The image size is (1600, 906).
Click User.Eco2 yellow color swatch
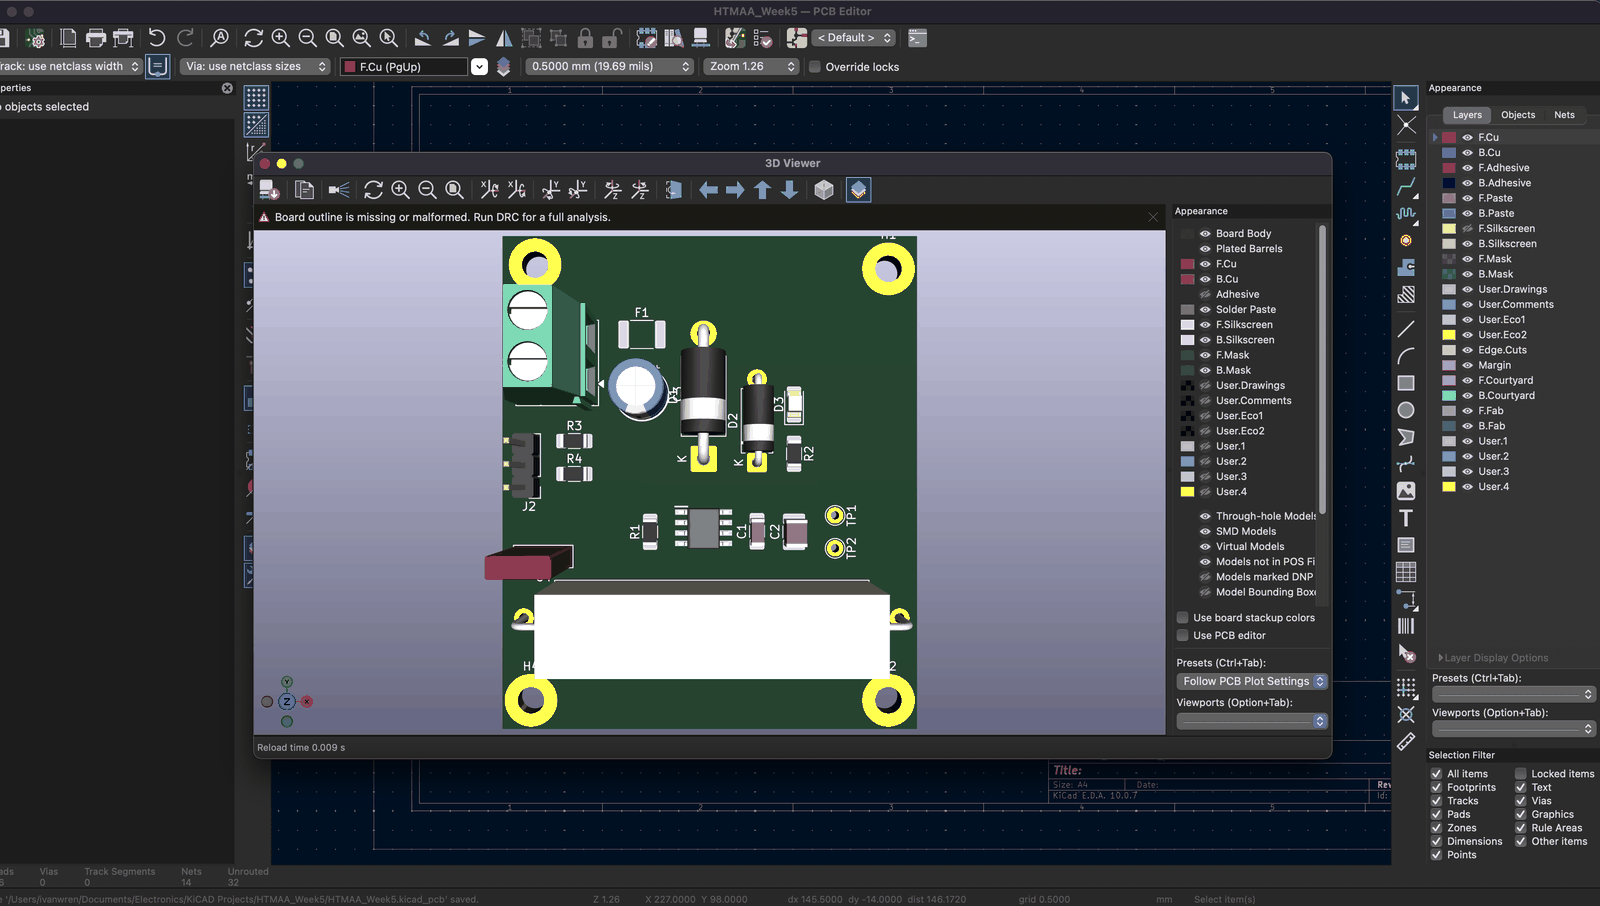1448,335
